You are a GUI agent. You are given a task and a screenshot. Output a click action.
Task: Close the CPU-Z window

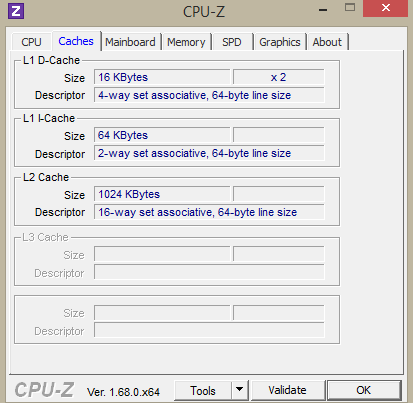[385, 8]
